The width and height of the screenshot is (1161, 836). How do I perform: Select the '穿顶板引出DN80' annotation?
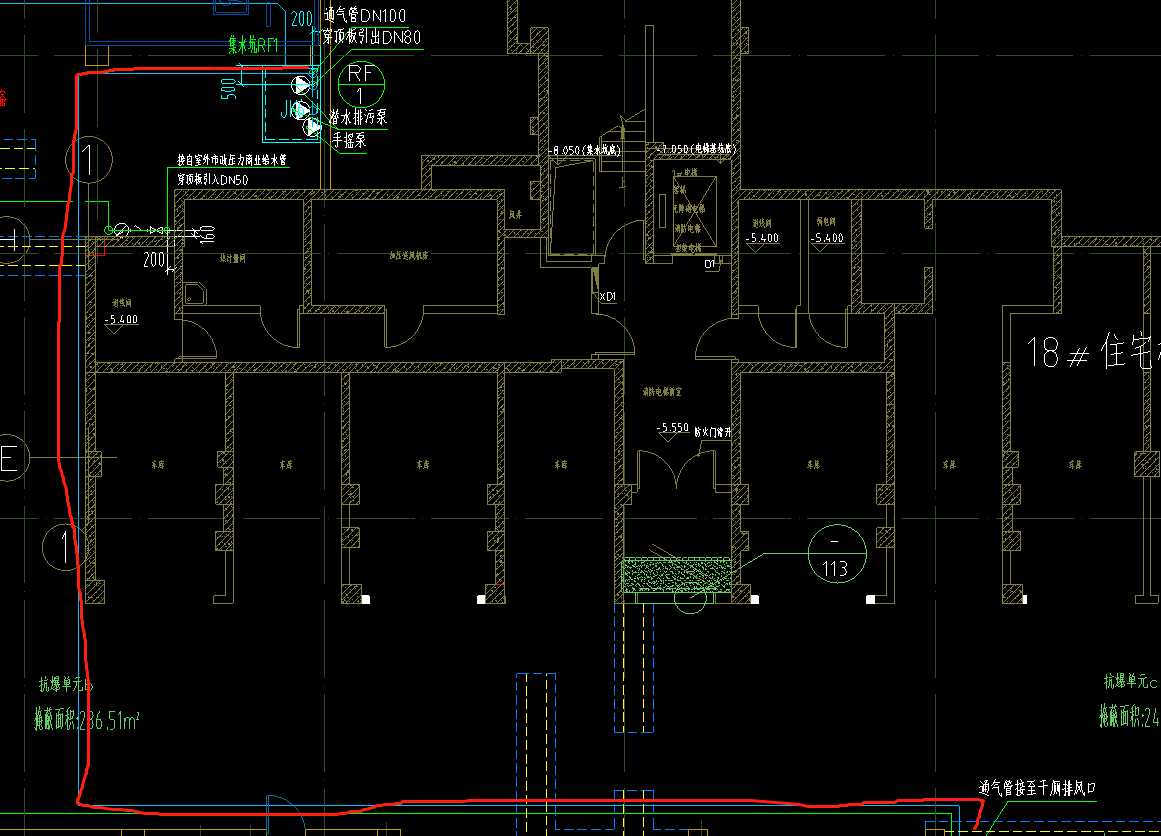[x=372, y=36]
